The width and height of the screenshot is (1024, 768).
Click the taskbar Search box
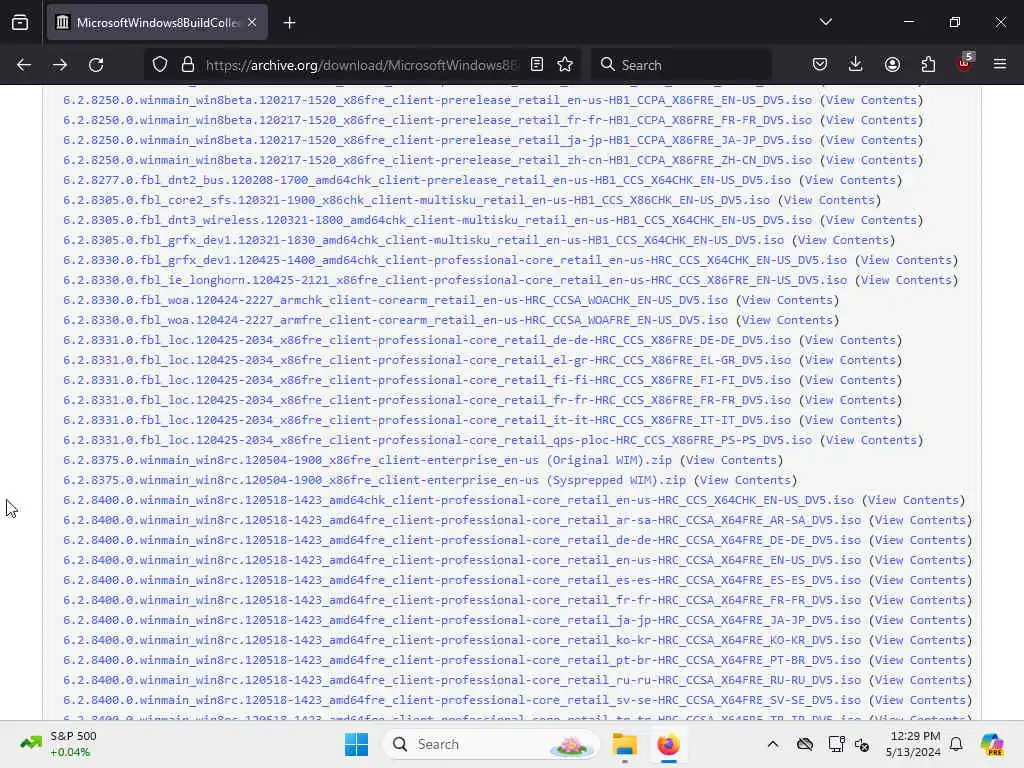pyautogui.click(x=492, y=744)
